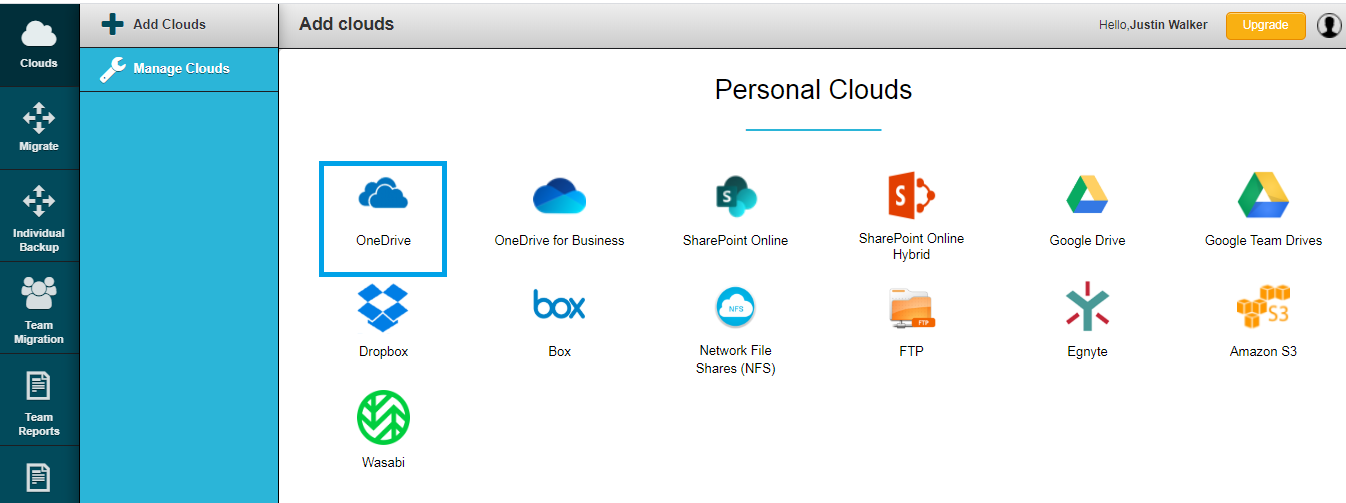Viewport: 1346px width, 503px height.
Task: Select the OneDrive cloud icon
Action: (383, 194)
